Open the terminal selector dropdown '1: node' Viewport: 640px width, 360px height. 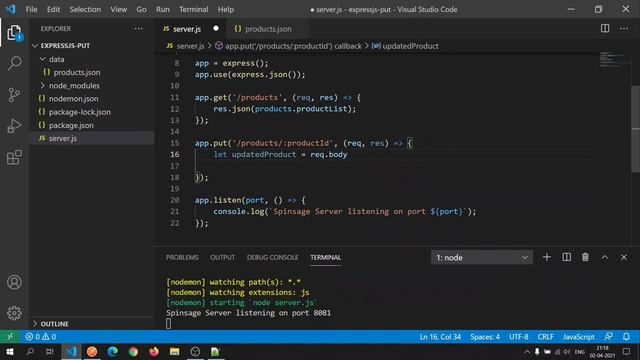(x=482, y=258)
